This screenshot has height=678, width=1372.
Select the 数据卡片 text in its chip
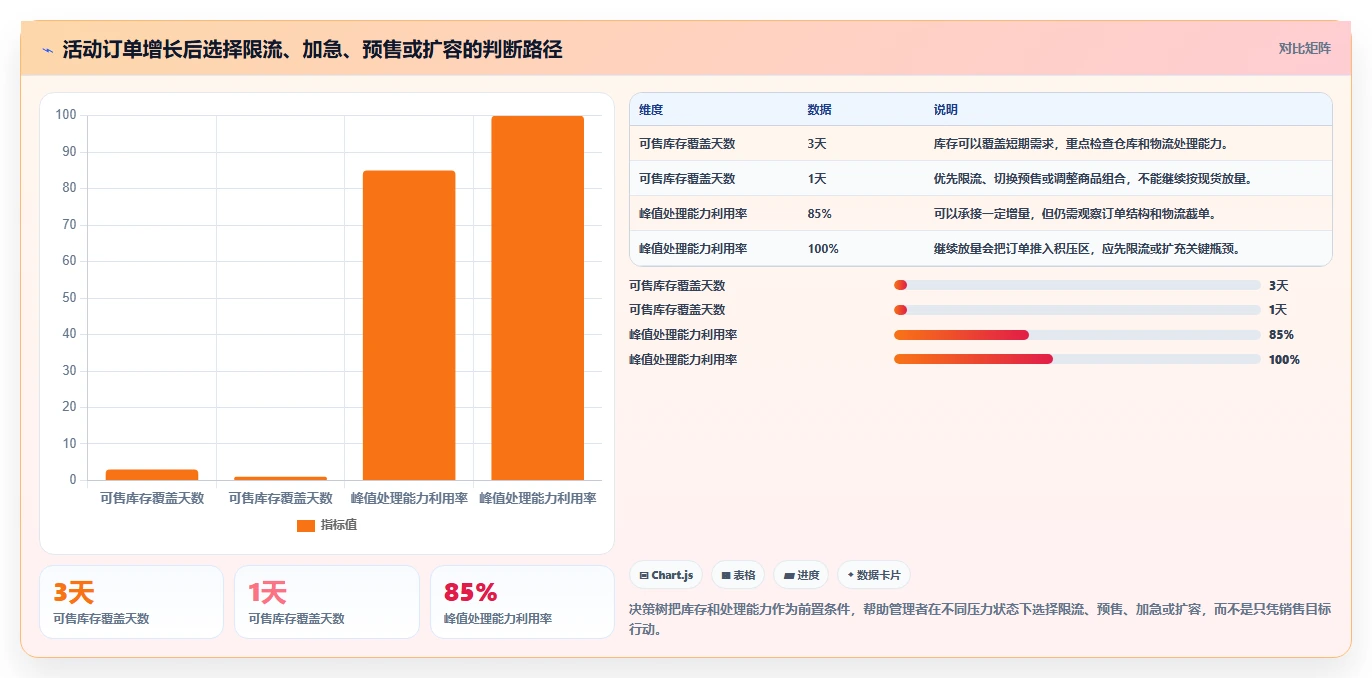879,575
